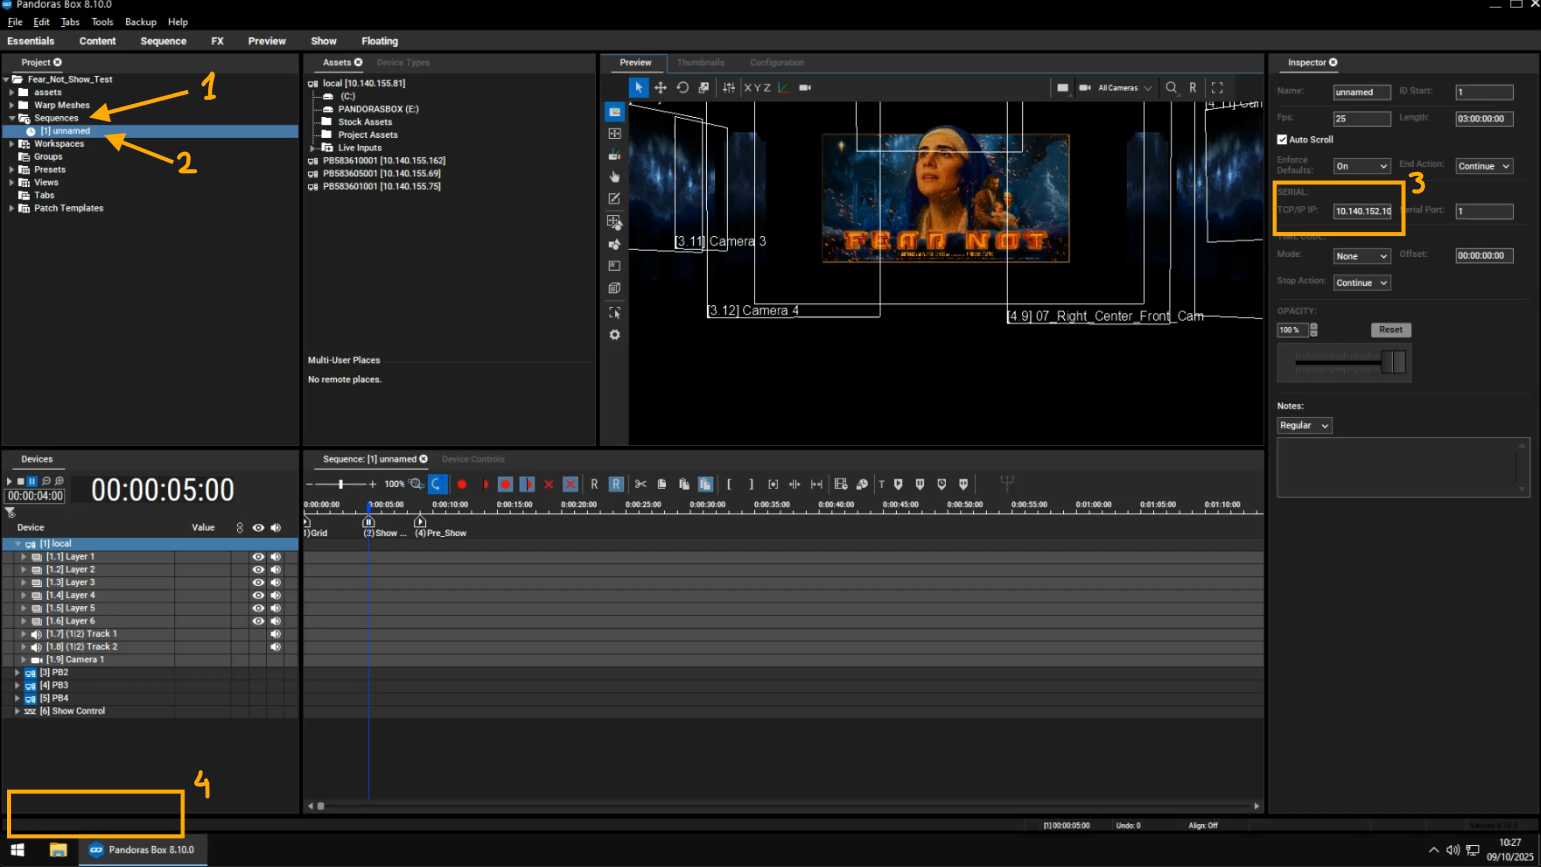The height and width of the screenshot is (867, 1541).
Task: Click the TCP/IP IP address field
Action: 1362,211
